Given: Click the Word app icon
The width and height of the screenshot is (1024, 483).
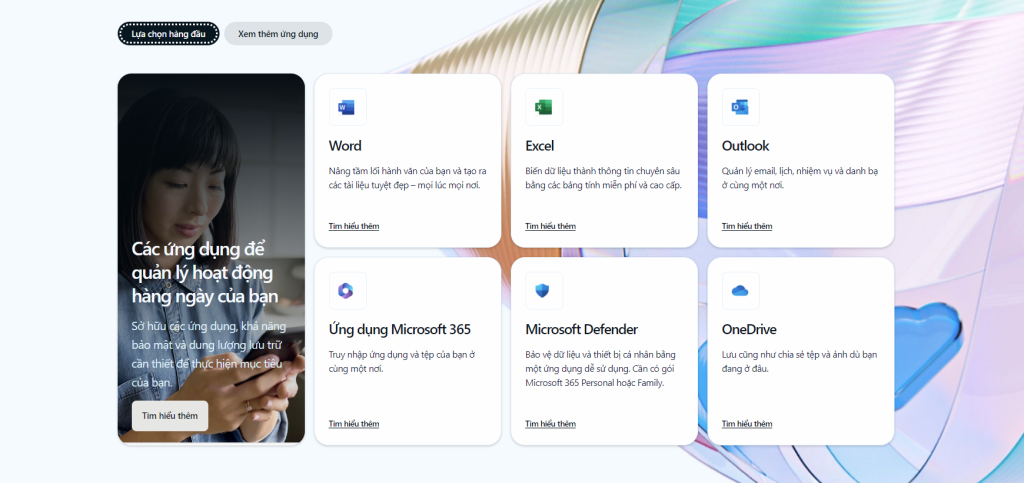Looking at the screenshot, I should pos(347,107).
